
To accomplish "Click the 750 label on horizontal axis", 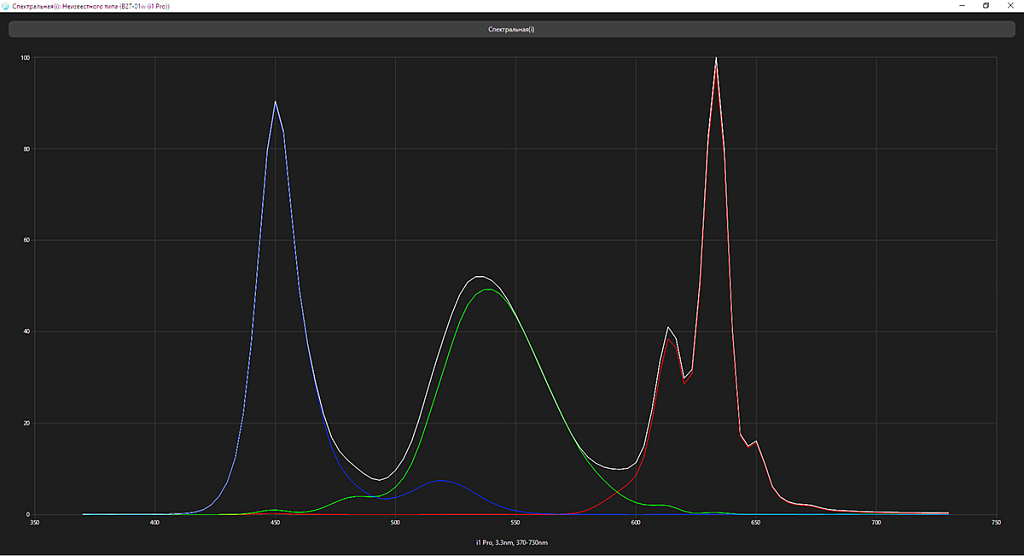I will pos(996,522).
